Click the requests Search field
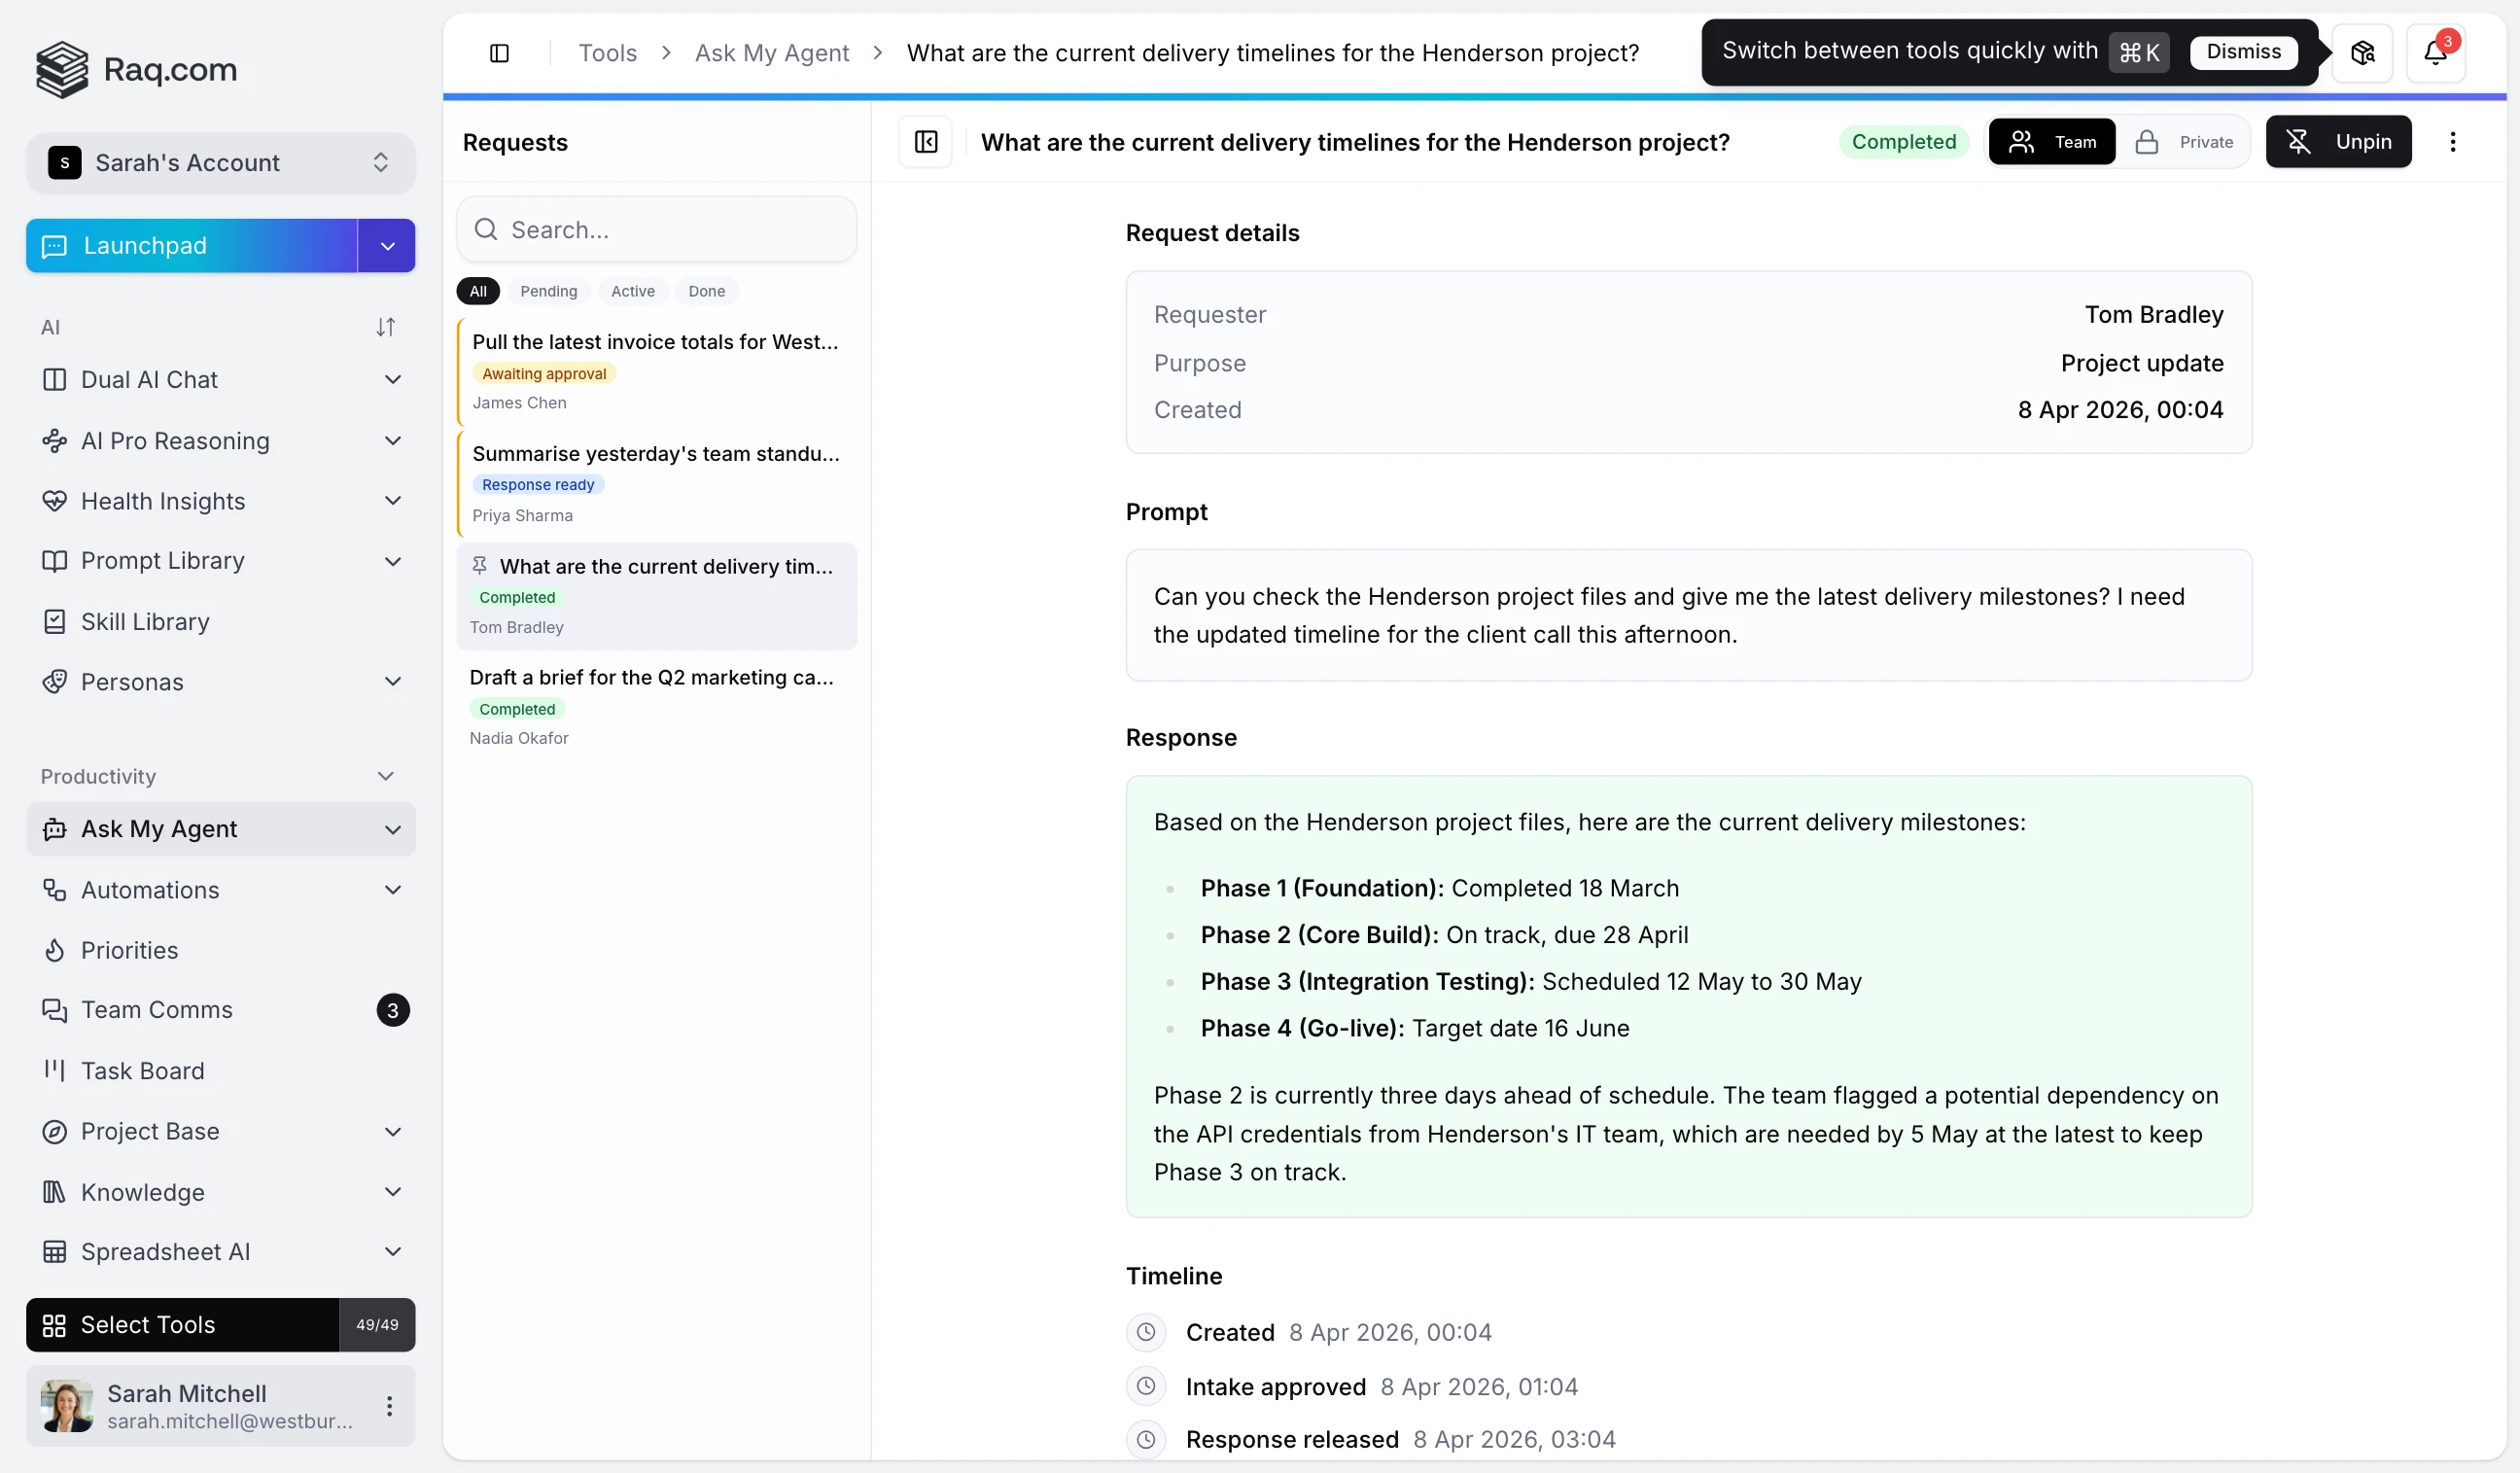Image resolution: width=2520 pixels, height=1473 pixels. tap(656, 230)
